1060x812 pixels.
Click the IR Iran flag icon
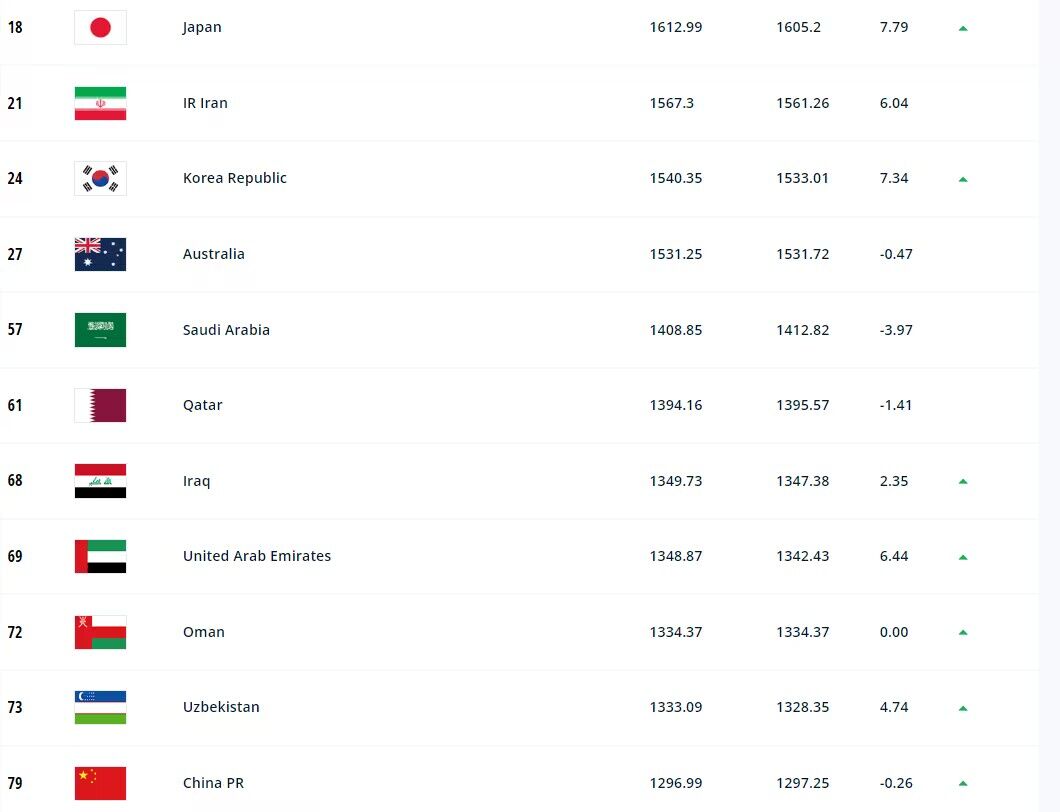pyautogui.click(x=100, y=103)
